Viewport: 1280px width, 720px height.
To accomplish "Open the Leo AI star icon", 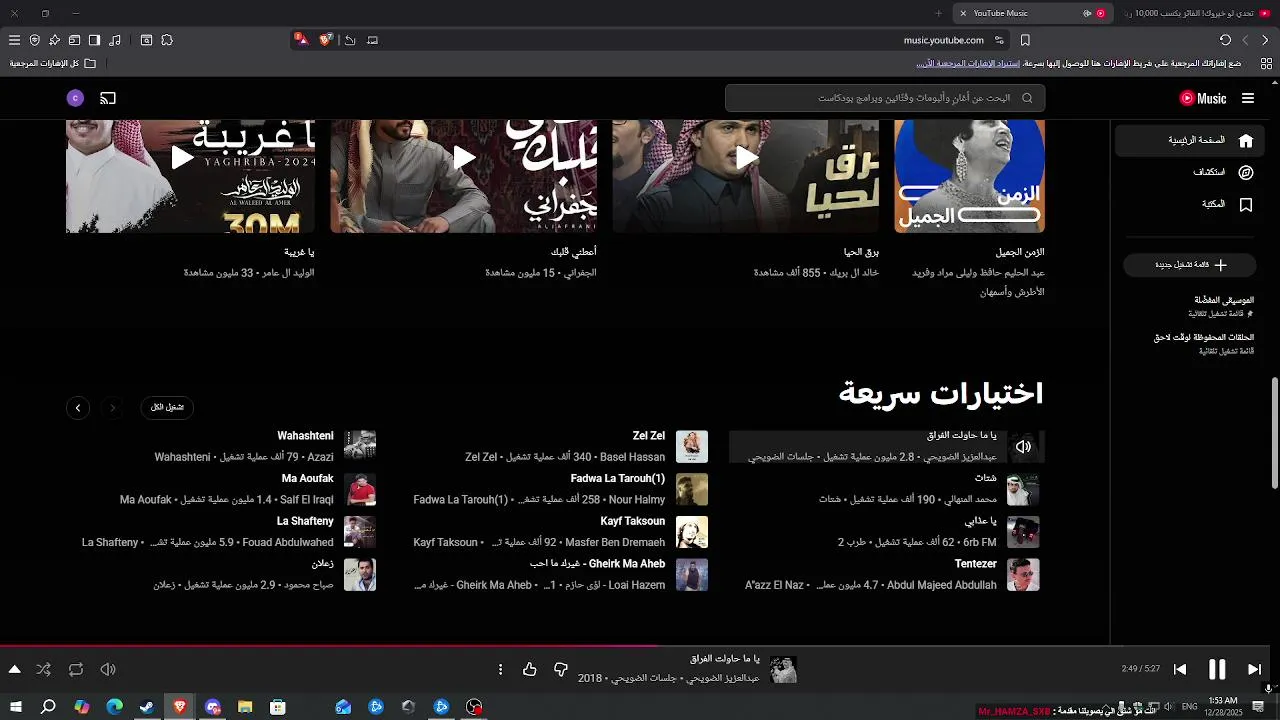I will (x=54, y=40).
